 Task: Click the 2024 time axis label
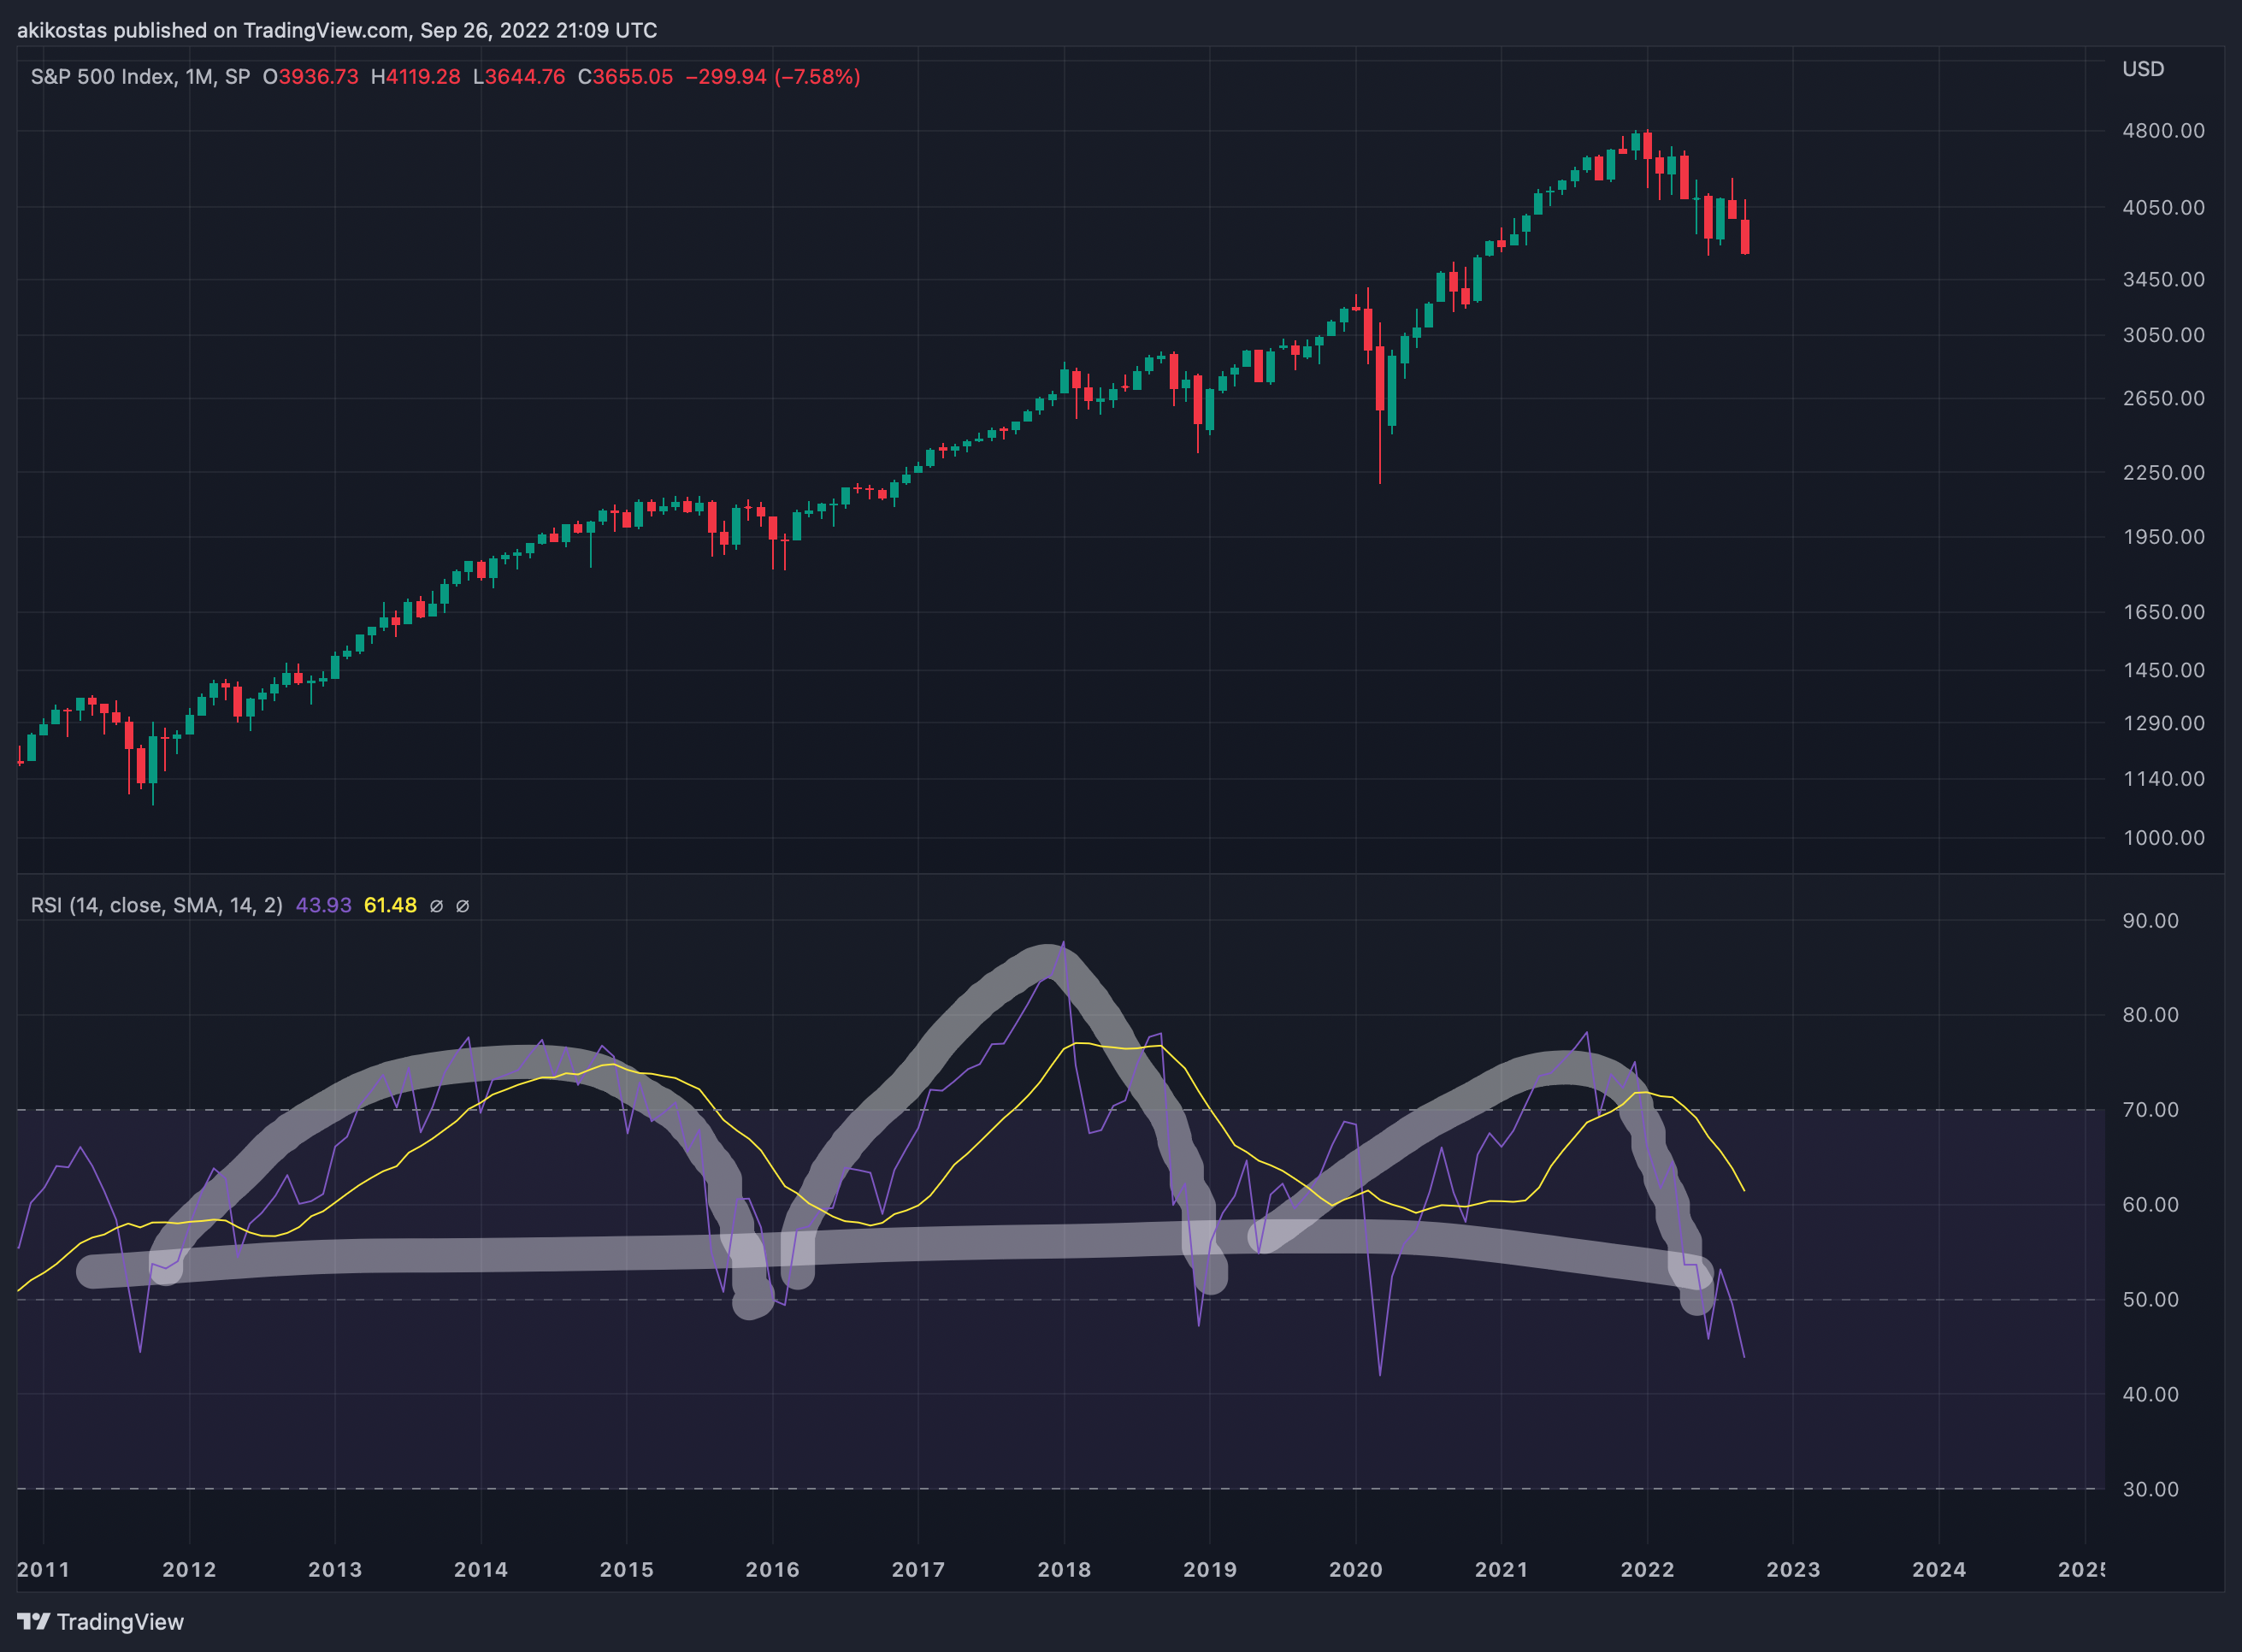(1939, 1570)
